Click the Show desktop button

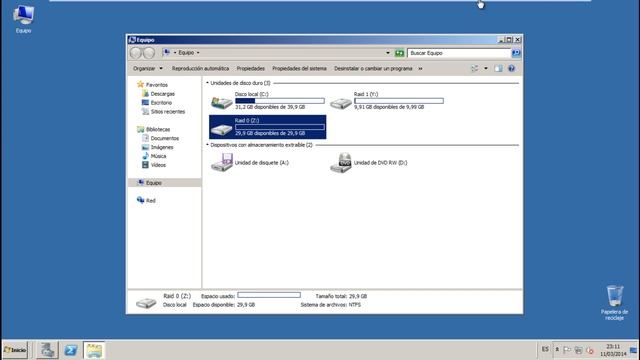point(633,350)
